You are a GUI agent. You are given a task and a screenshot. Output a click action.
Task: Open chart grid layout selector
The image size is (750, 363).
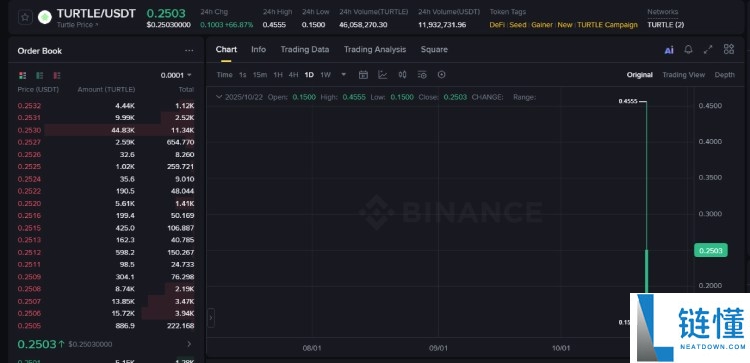tap(728, 49)
